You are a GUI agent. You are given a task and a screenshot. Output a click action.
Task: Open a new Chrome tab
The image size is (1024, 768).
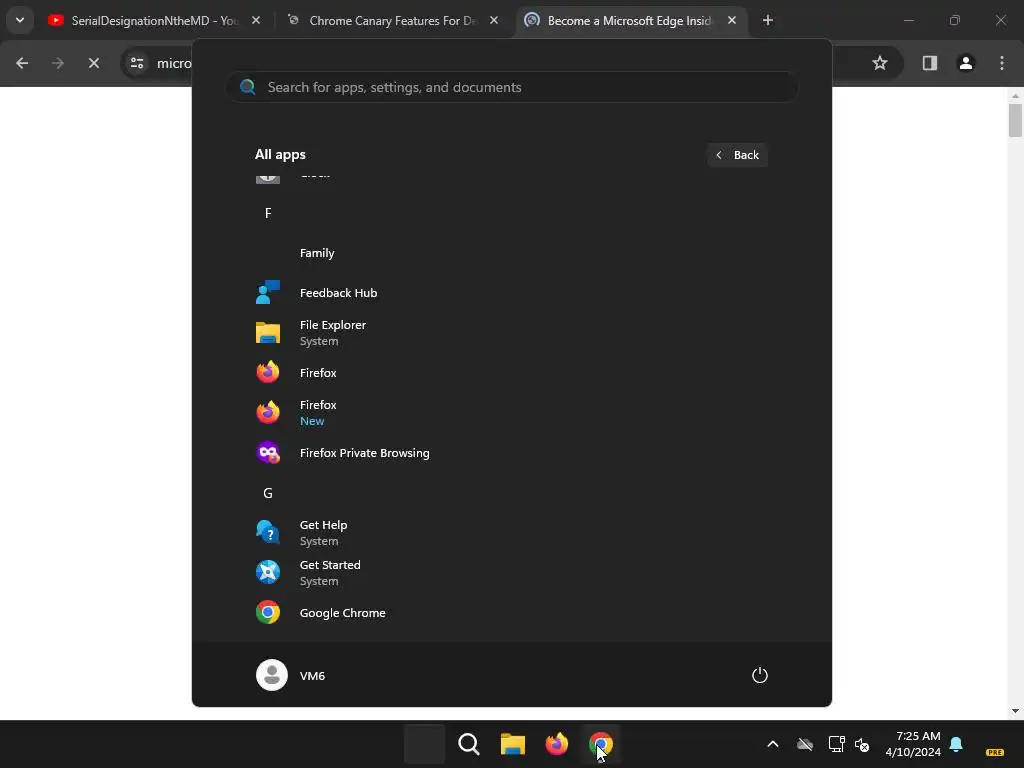click(x=768, y=20)
